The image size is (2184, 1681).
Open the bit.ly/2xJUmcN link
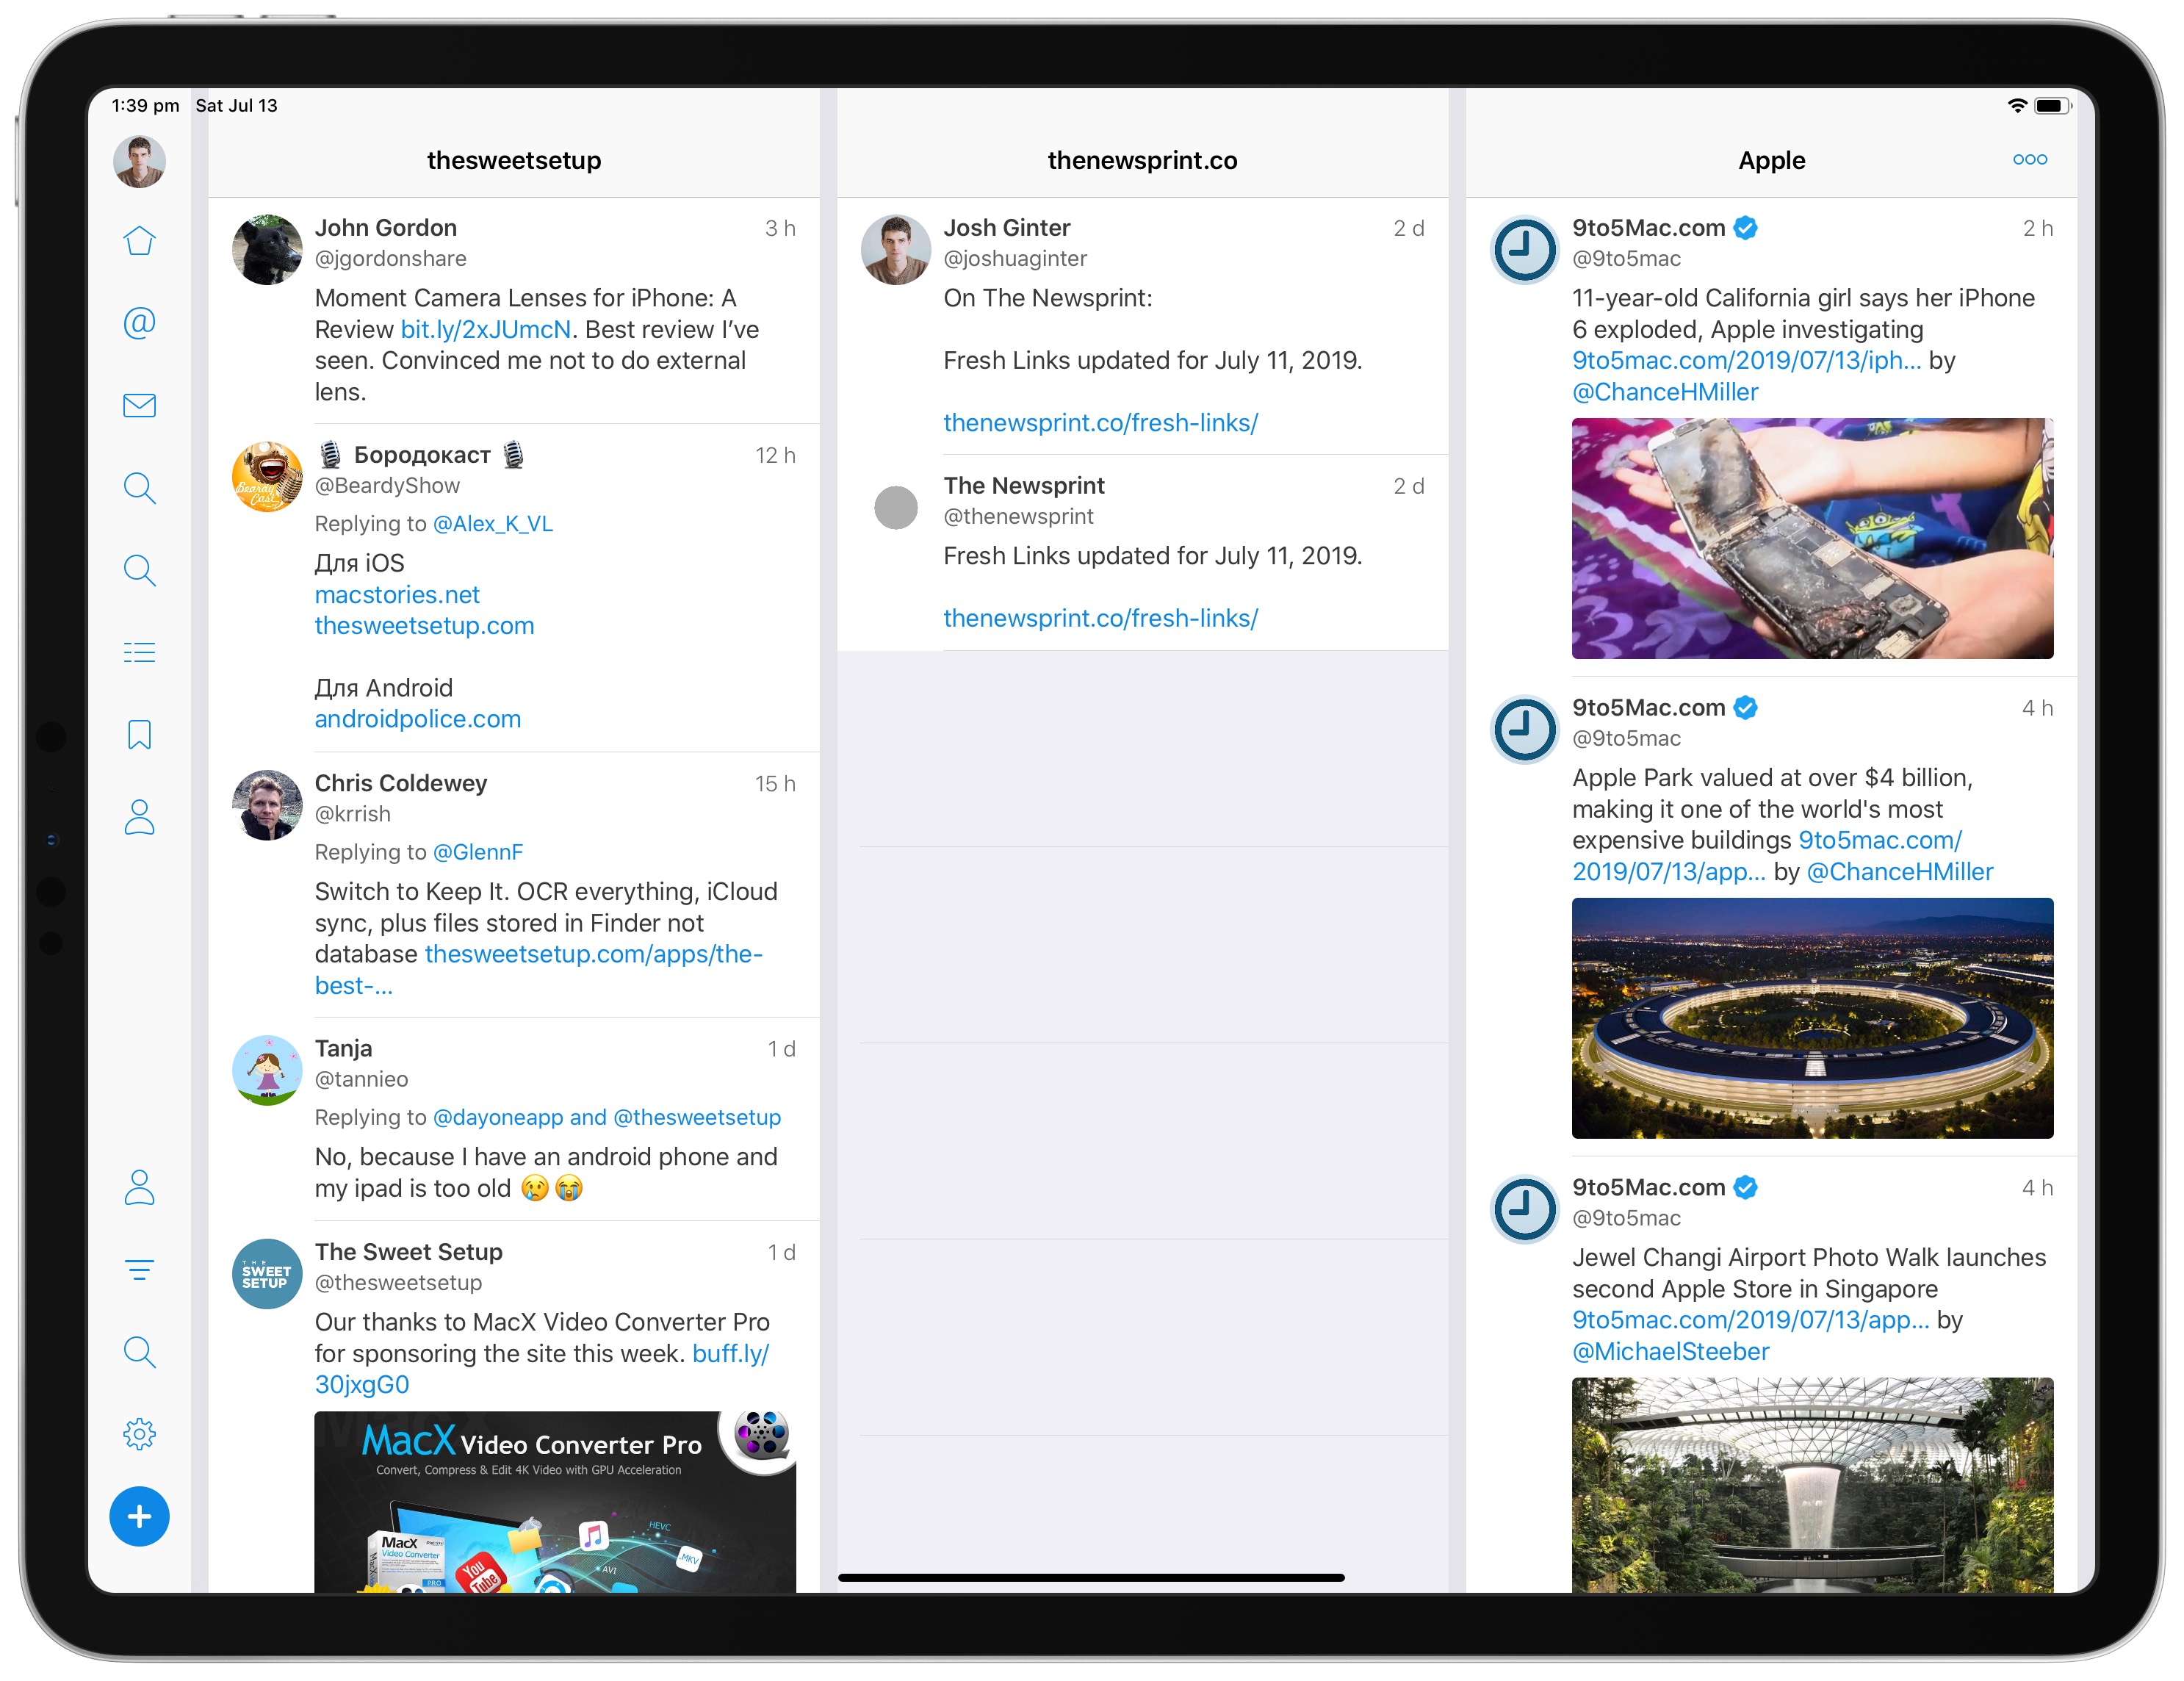click(x=486, y=329)
